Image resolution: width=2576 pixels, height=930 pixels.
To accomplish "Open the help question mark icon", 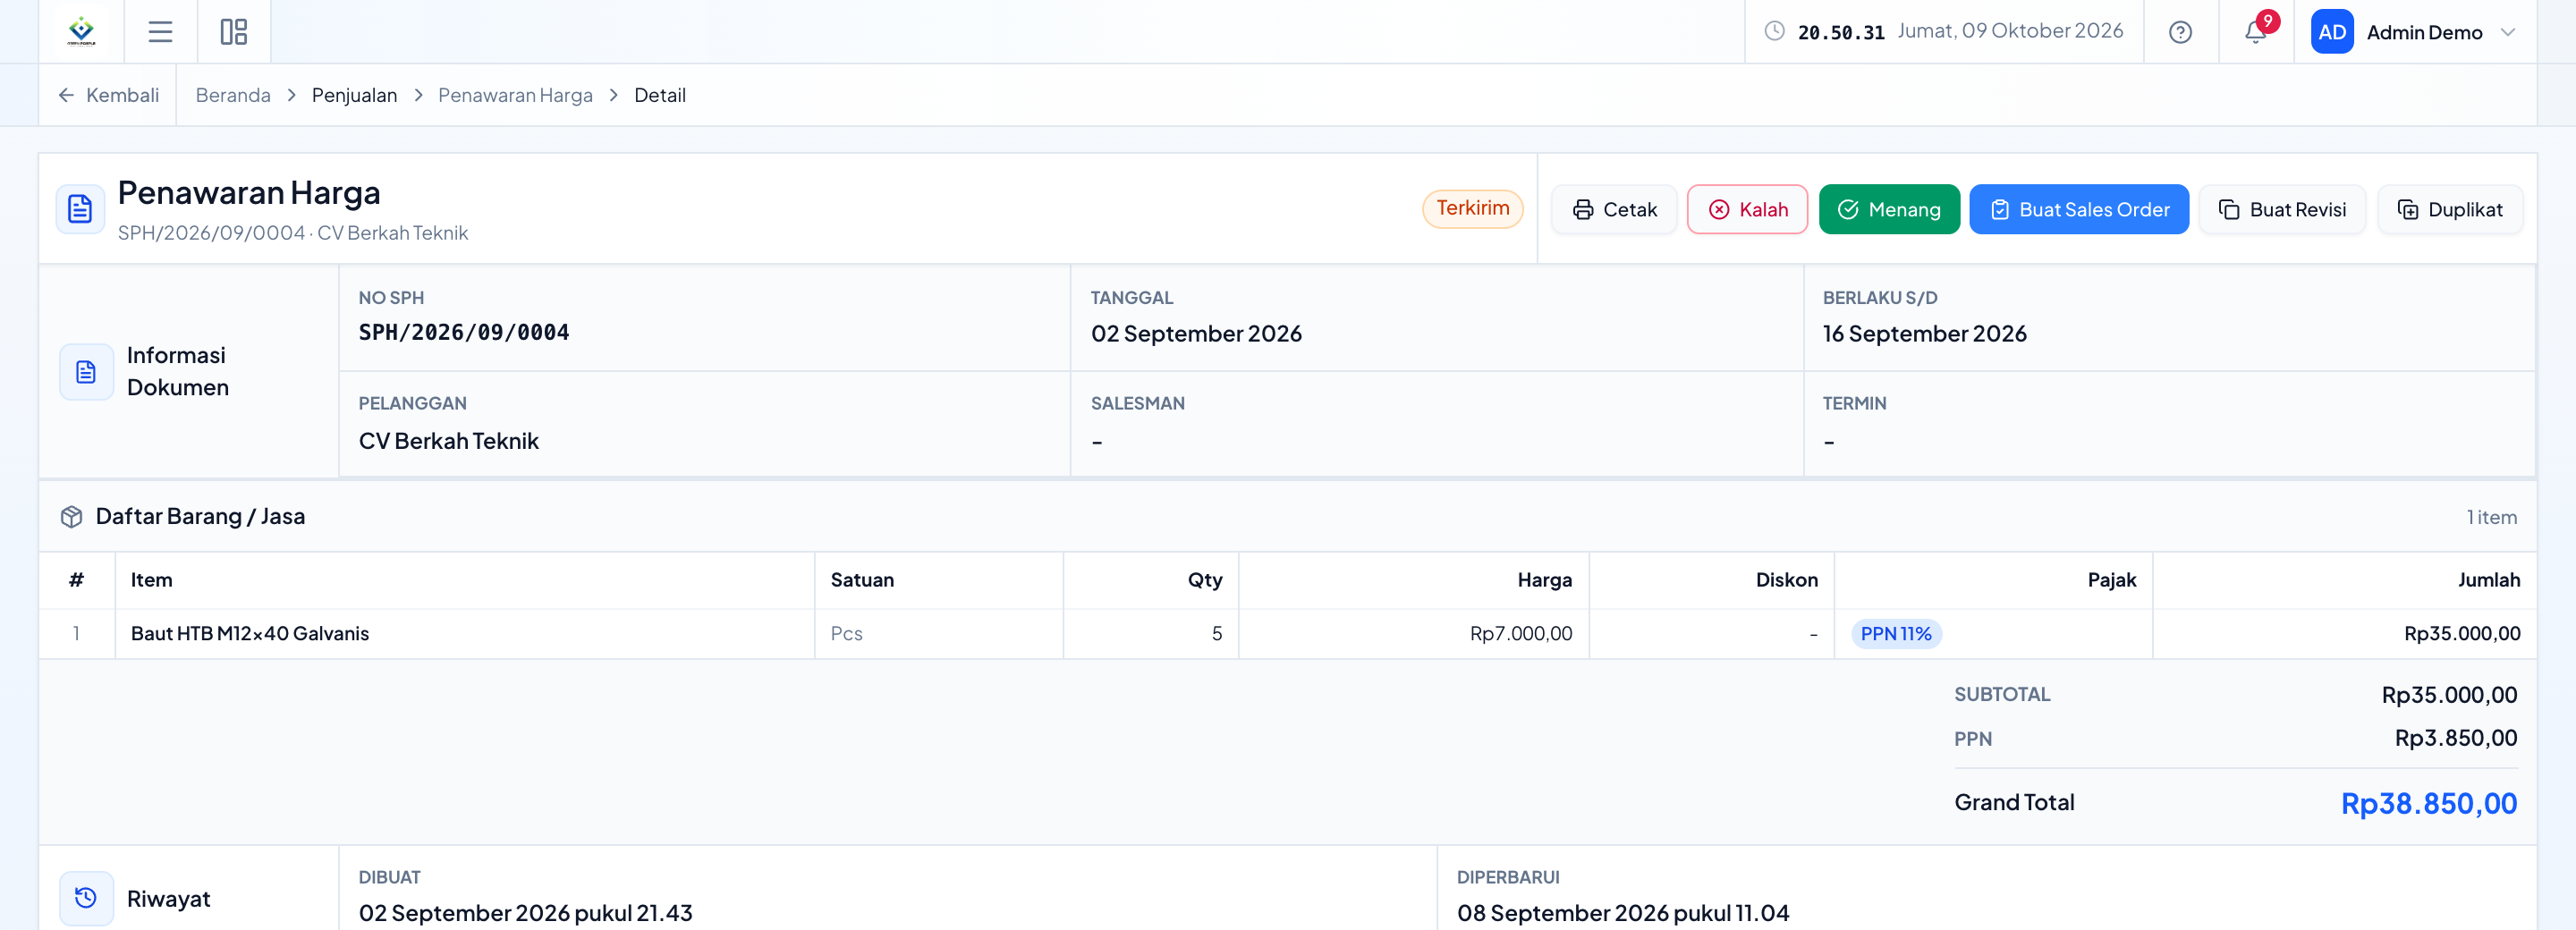I will (x=2180, y=32).
